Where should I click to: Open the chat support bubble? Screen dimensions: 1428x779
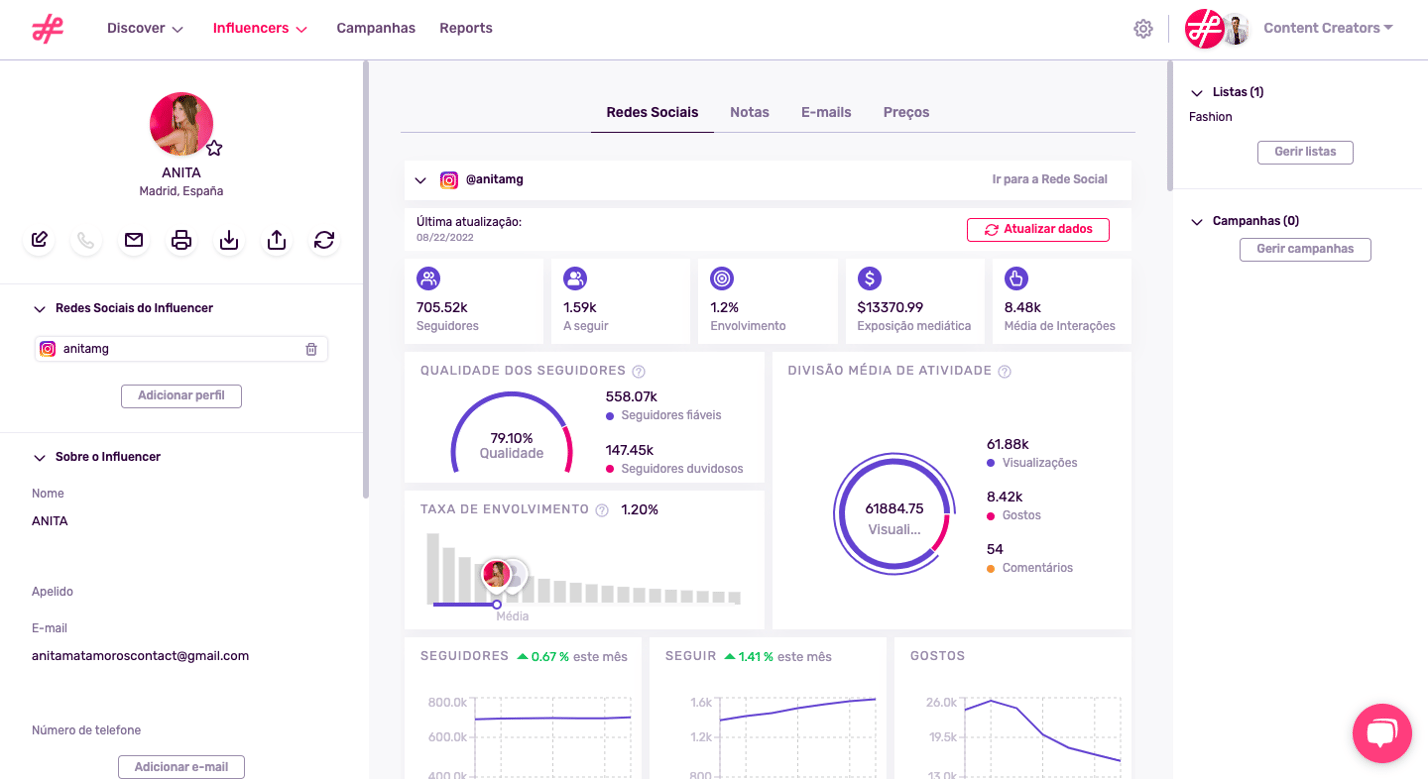pyautogui.click(x=1381, y=733)
